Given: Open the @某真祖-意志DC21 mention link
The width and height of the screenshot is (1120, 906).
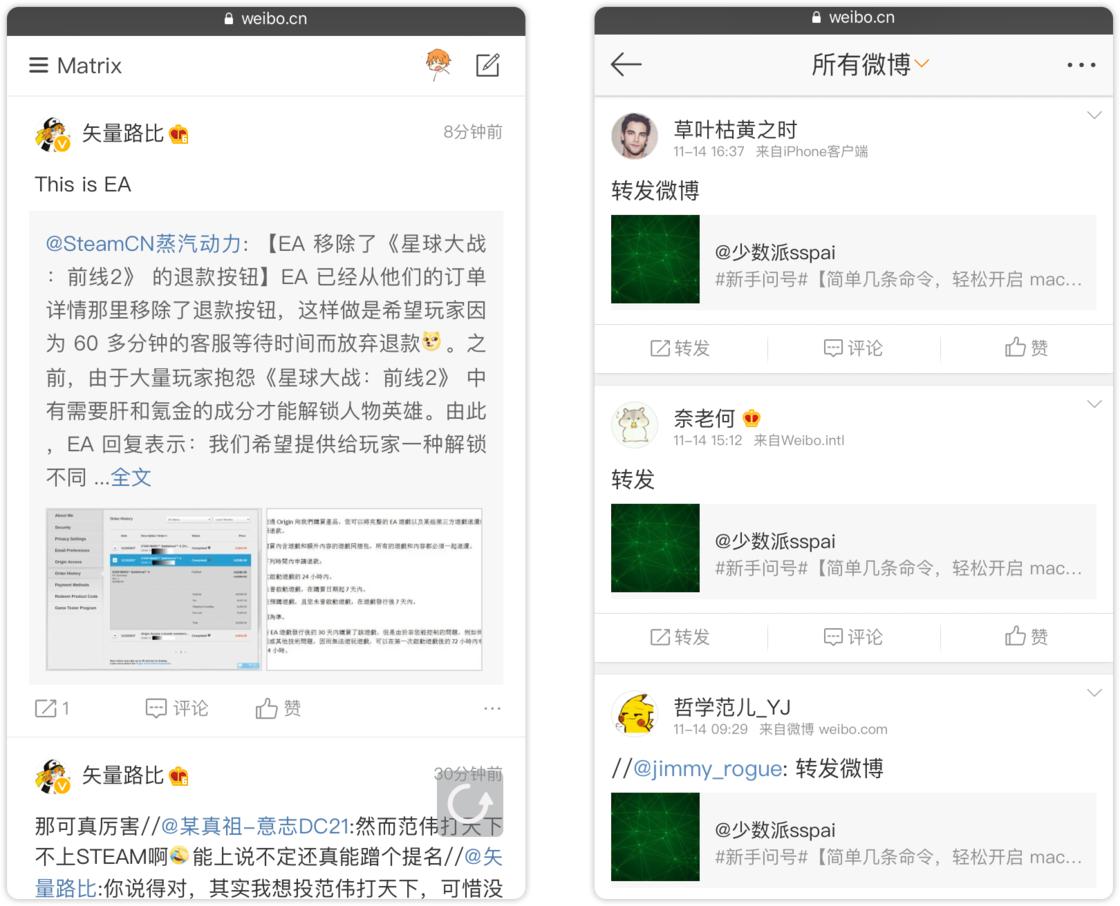Looking at the screenshot, I should (x=255, y=827).
